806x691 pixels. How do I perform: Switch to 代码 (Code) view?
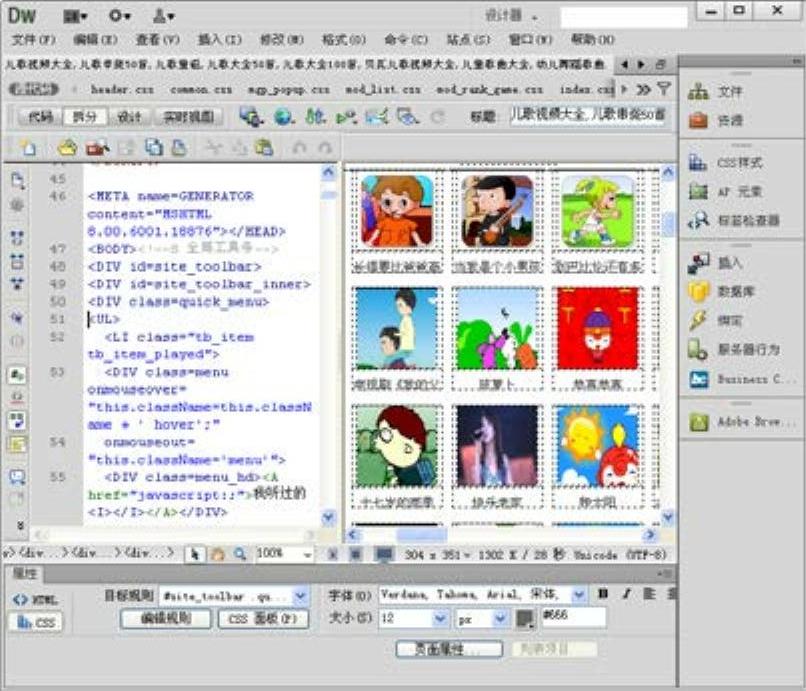point(41,117)
